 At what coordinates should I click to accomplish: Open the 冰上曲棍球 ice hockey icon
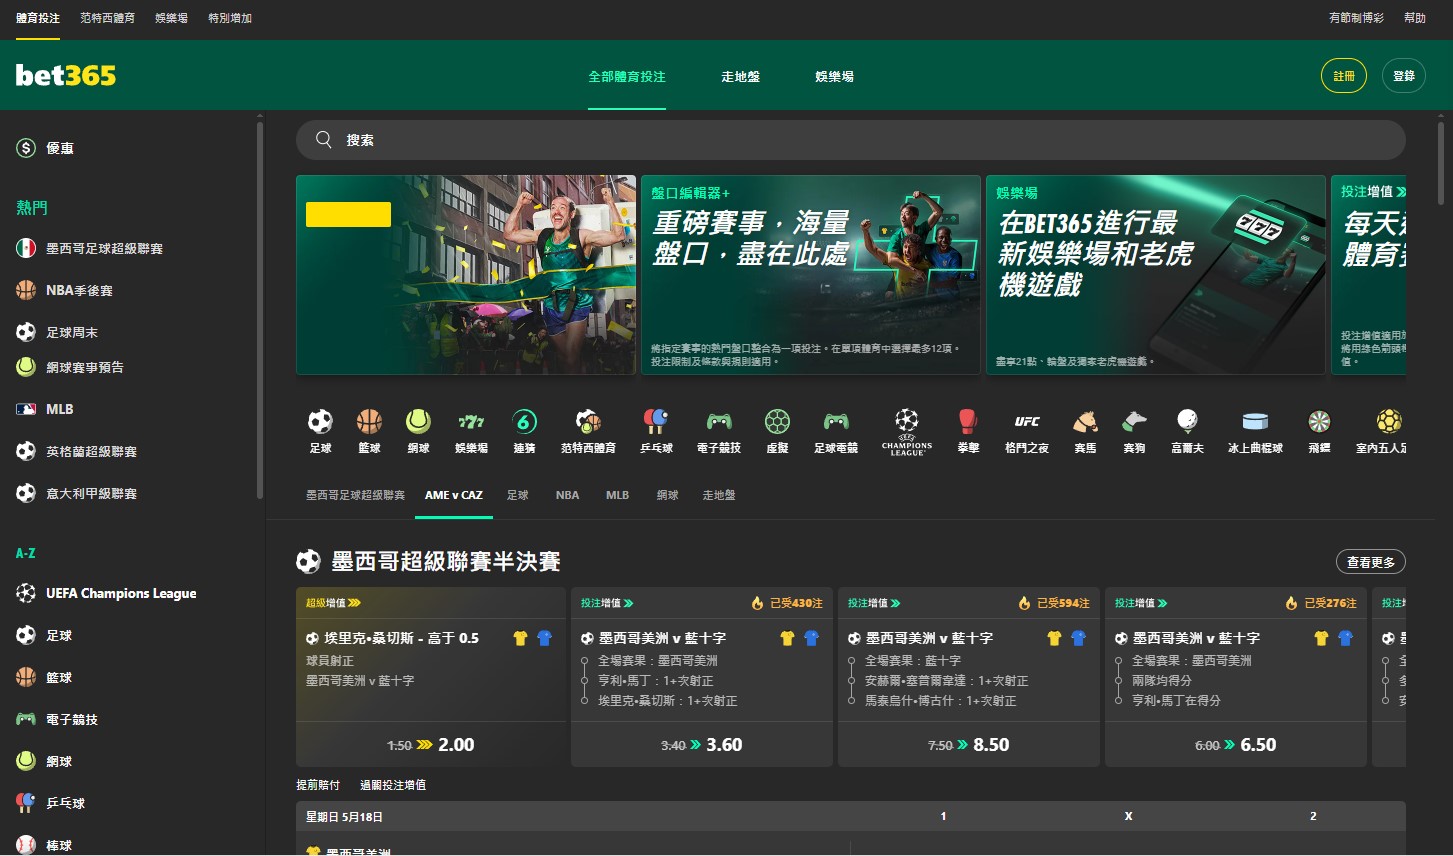click(x=1255, y=431)
